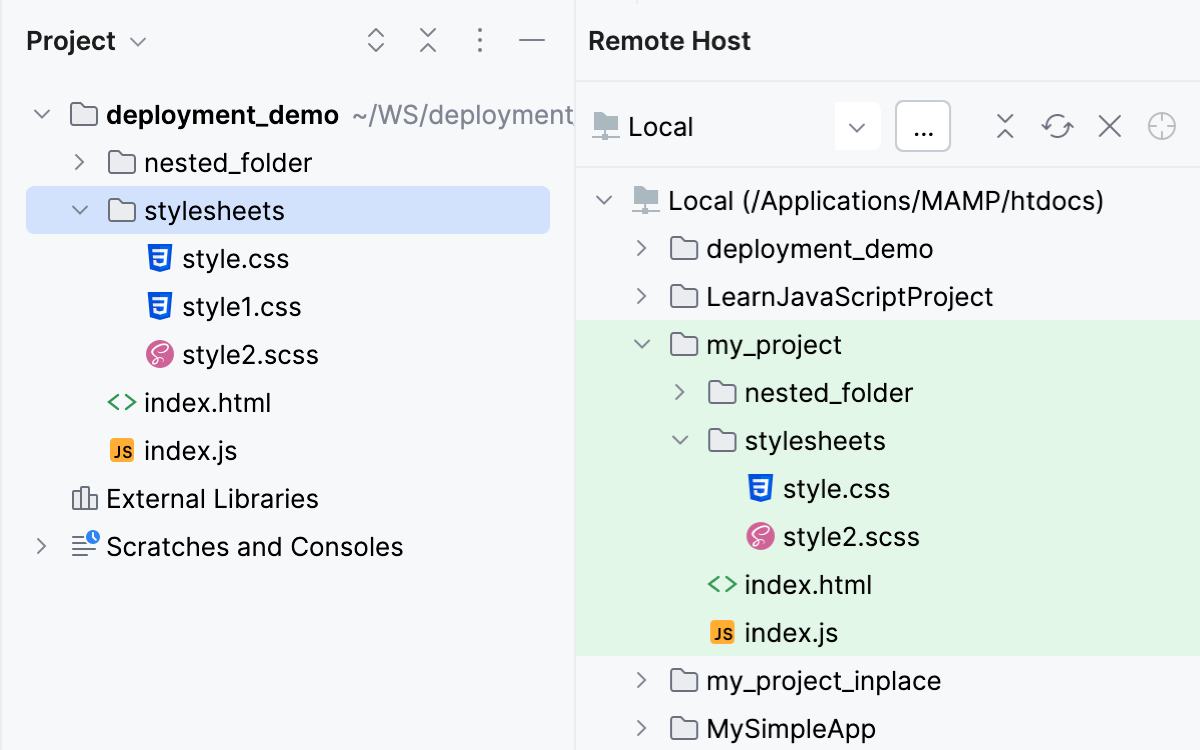1200x750 pixels.
Task: Open the Project panel options kebab menu
Action: click(x=480, y=41)
